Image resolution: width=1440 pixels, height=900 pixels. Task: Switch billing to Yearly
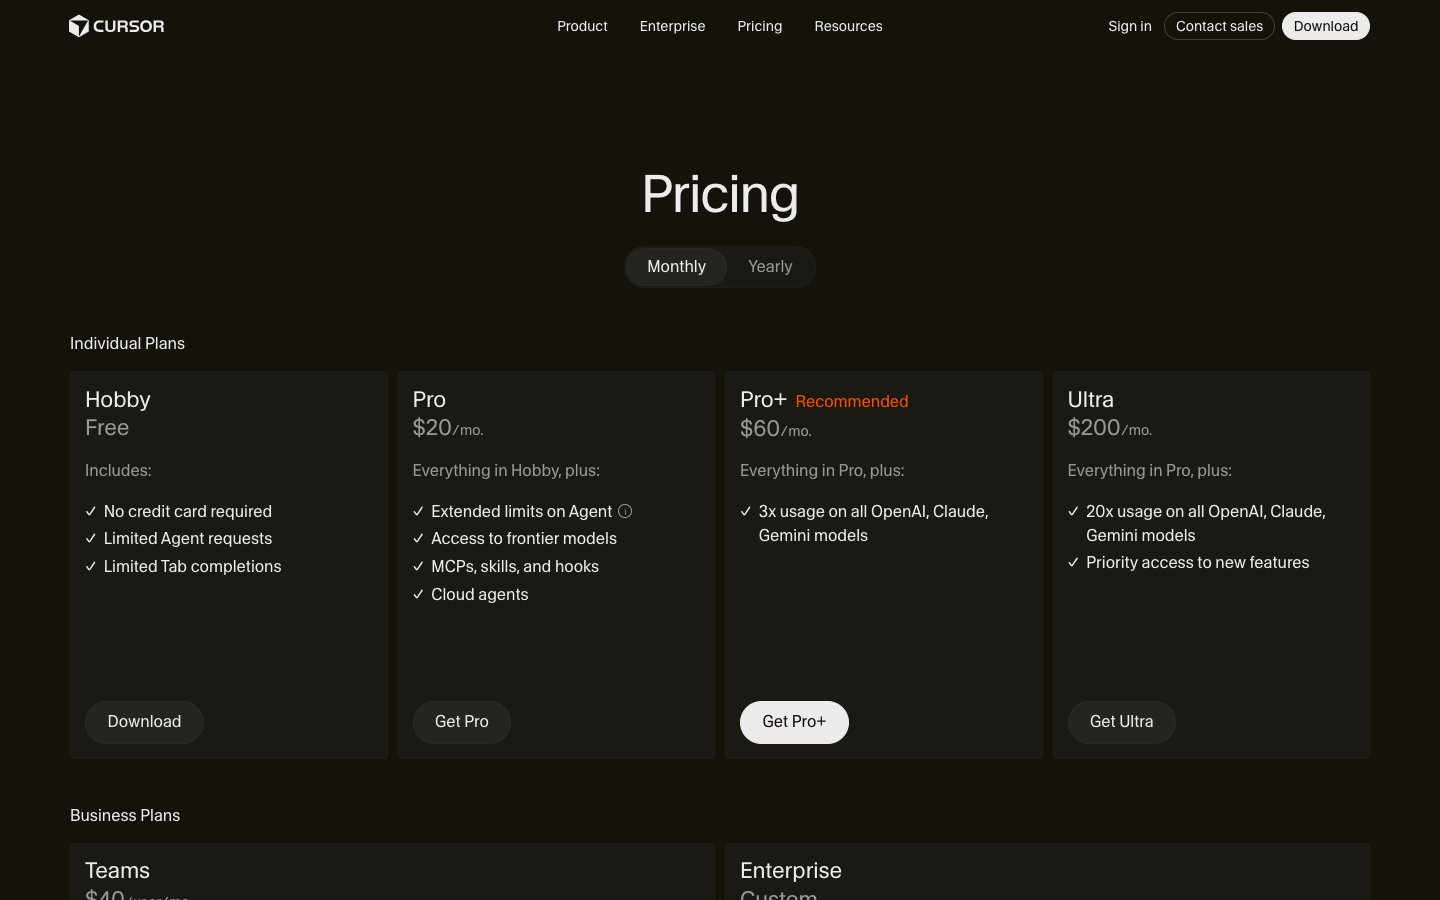click(770, 267)
